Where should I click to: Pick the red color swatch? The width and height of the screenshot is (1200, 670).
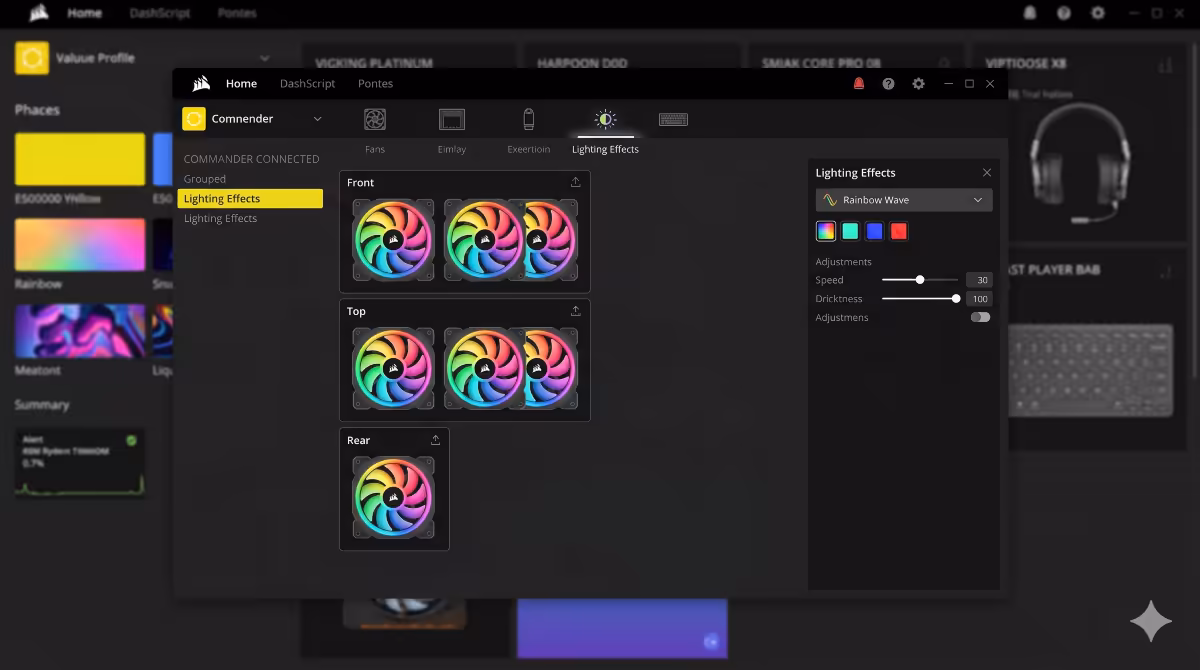pos(899,231)
